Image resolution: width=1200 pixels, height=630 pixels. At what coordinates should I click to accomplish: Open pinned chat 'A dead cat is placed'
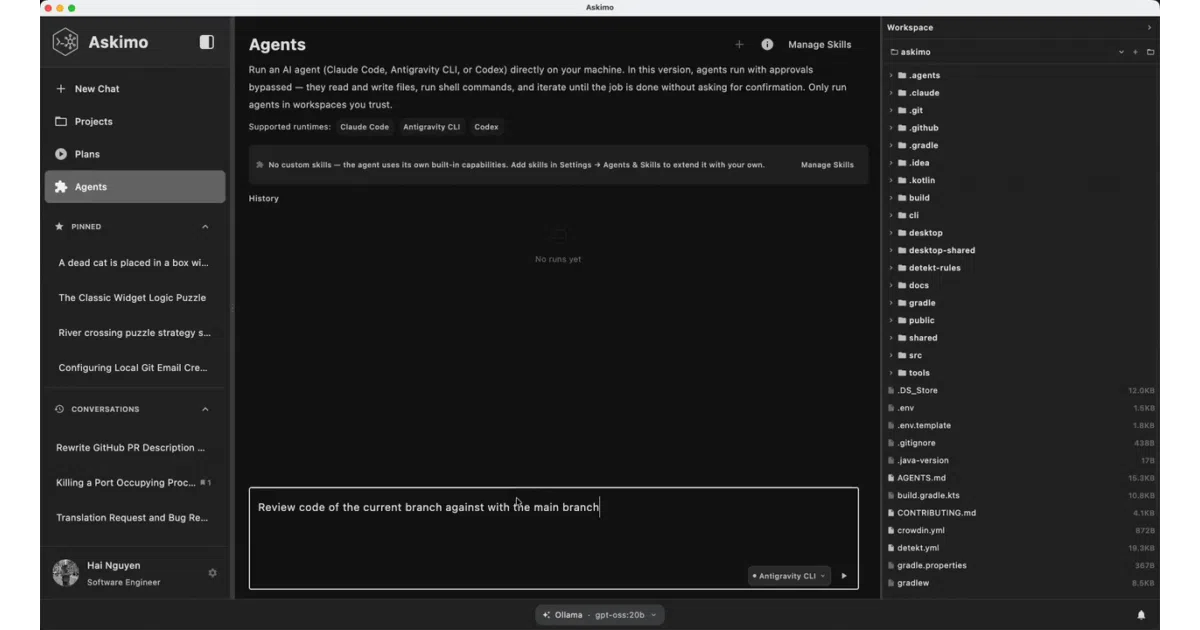coord(134,263)
